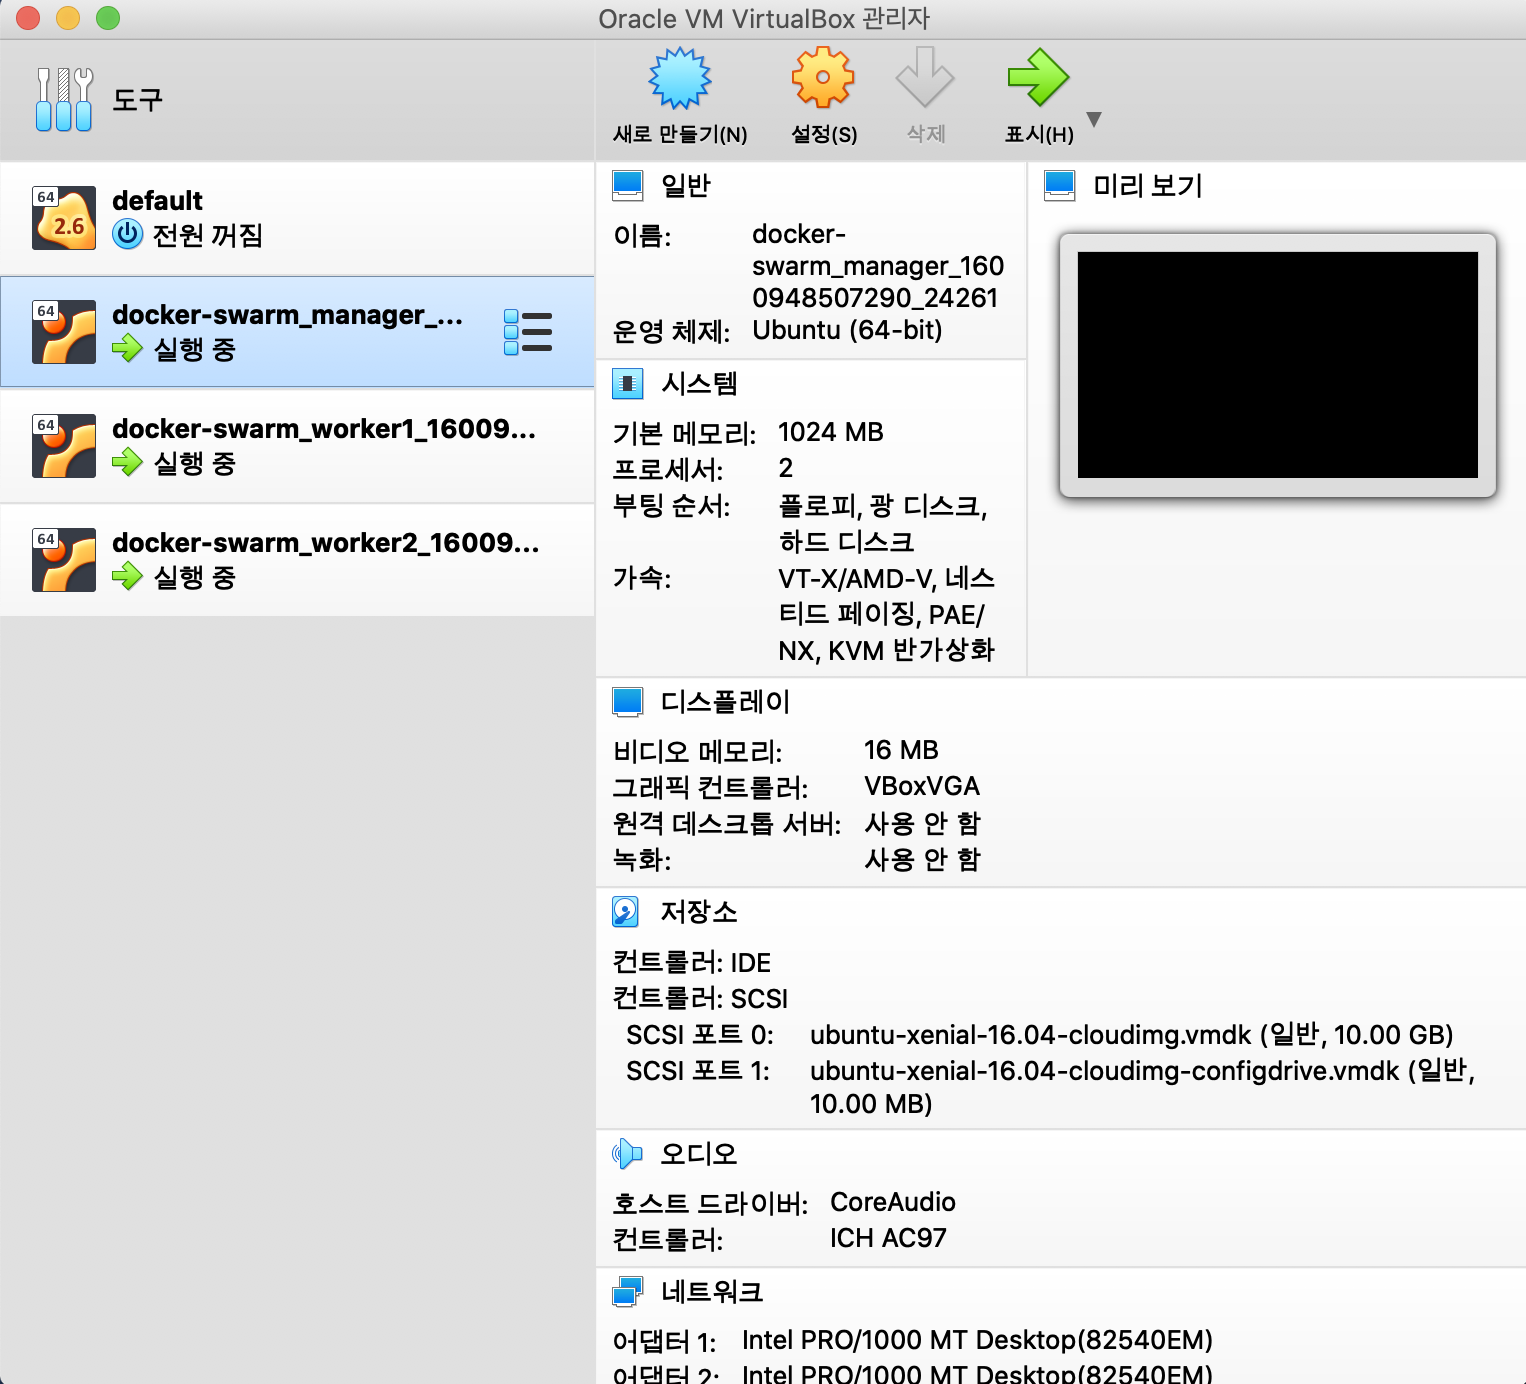This screenshot has width=1526, height=1384.
Task: Open the Storage (저장소) section heading
Action: pos(699,912)
